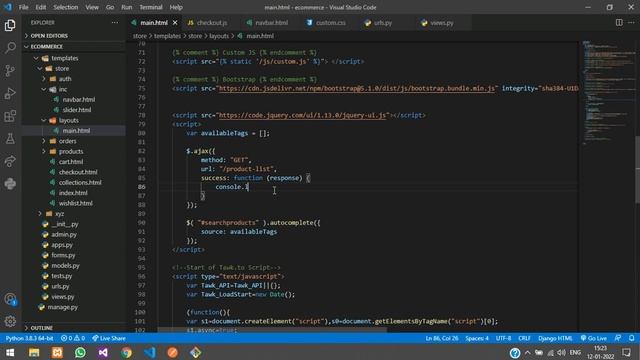Expand the Outline section
This screenshot has width=640, height=360.
41,328
